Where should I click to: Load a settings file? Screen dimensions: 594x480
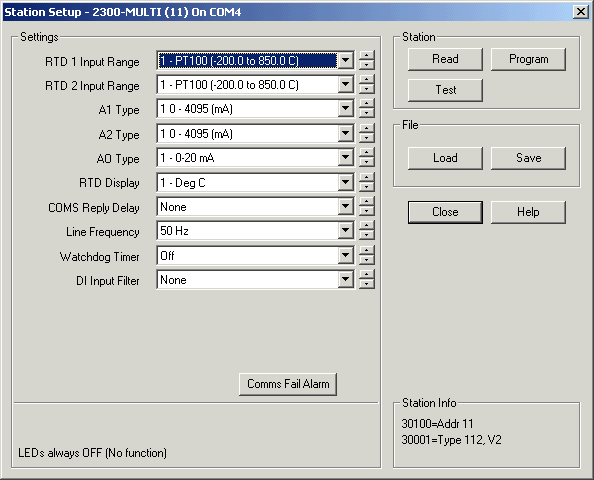pyautogui.click(x=445, y=158)
